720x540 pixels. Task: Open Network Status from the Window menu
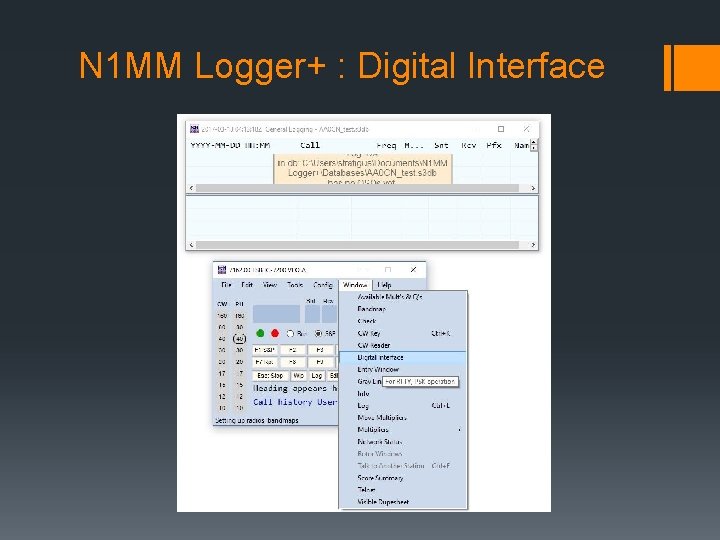(x=403, y=442)
